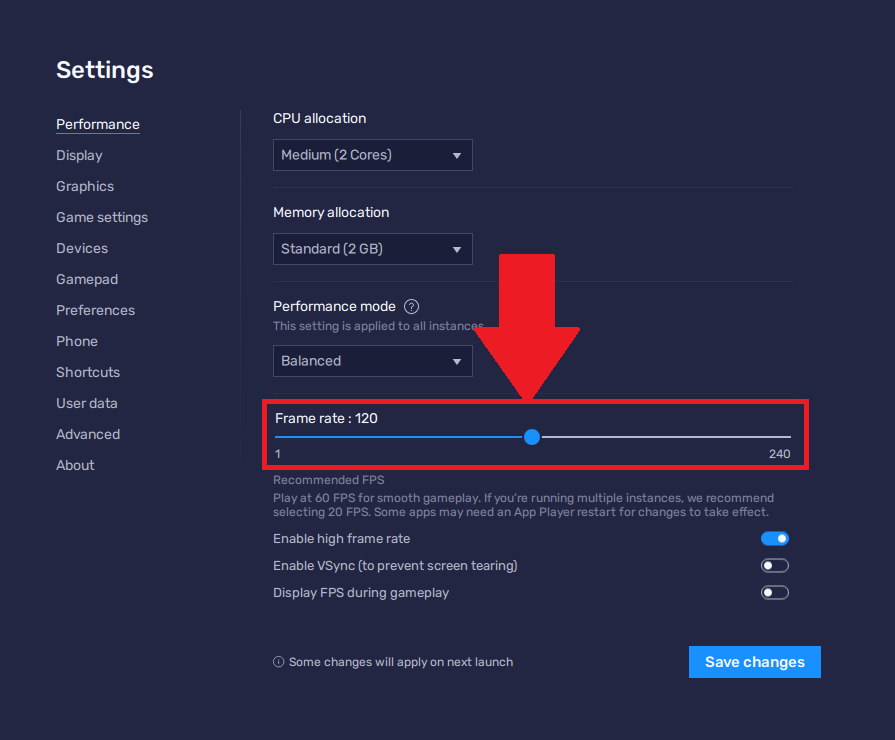Switch to the Display settings tab

point(79,155)
